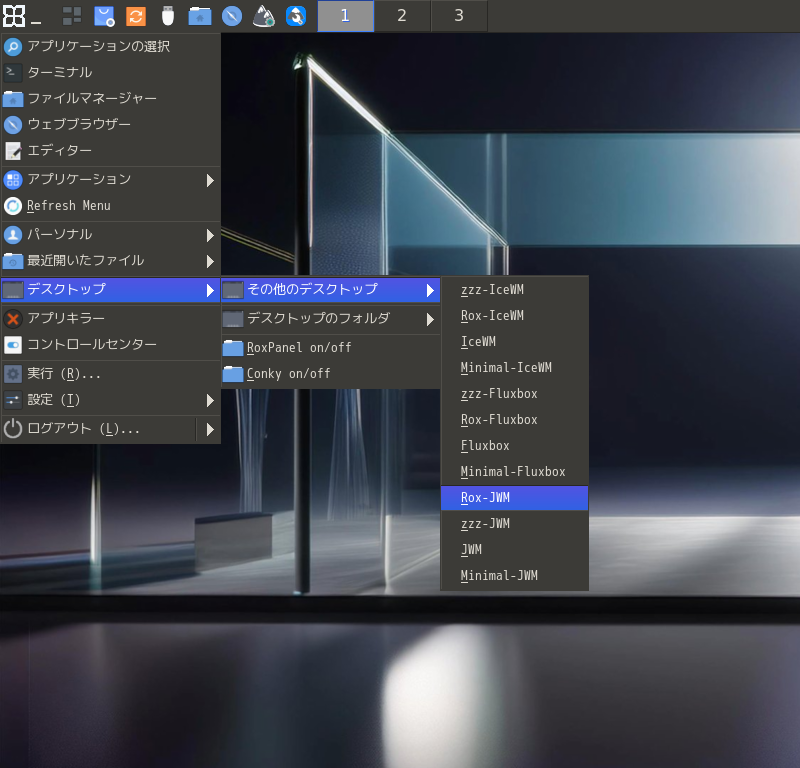Switch to workspace 2
The image size is (800, 768).
pyautogui.click(x=402, y=16)
